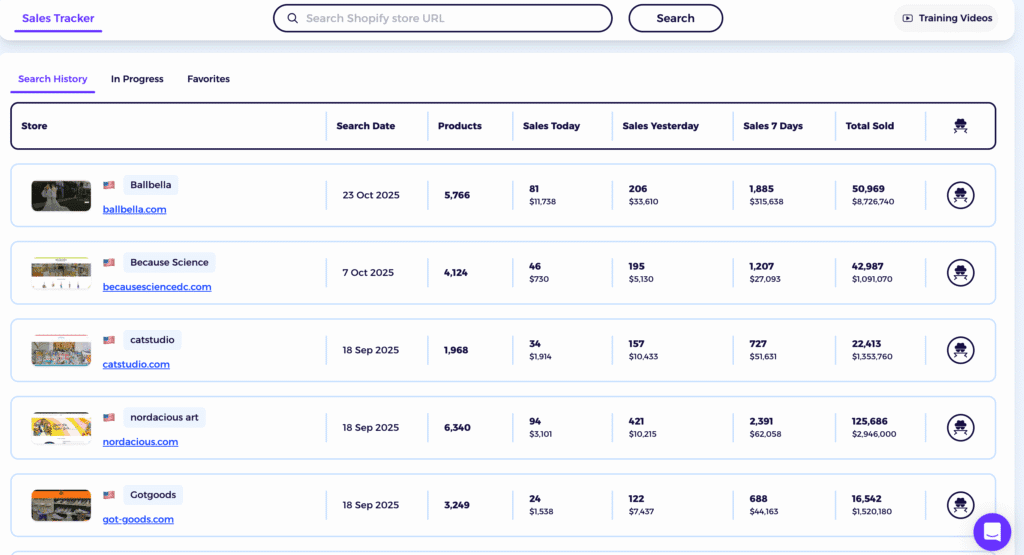The height and width of the screenshot is (555, 1024).
Task: Open ballbella.com link
Action: [135, 210]
